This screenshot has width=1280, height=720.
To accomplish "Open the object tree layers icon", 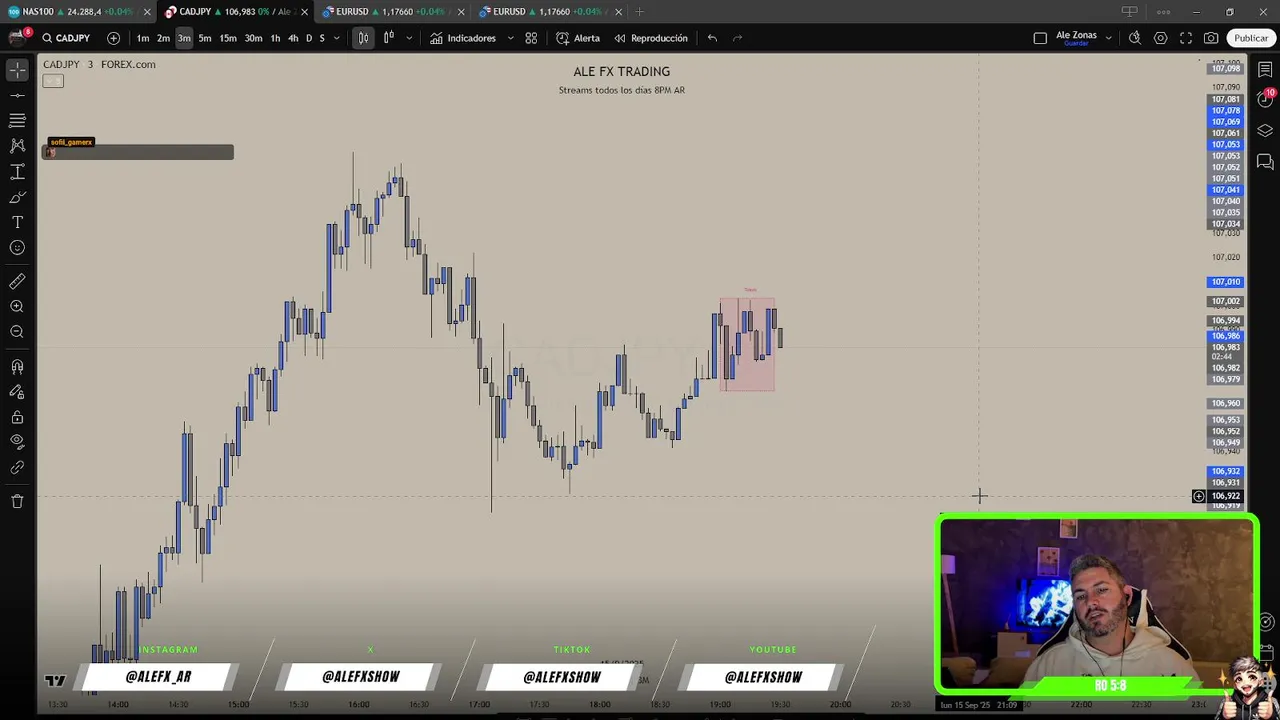I will pyautogui.click(x=1265, y=131).
